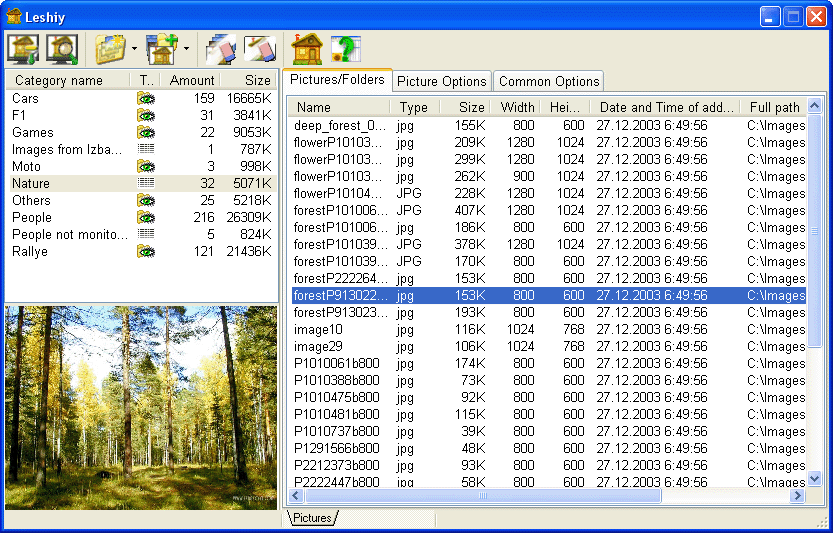Click the Leshiy app icon in title bar
The image size is (833, 533).
pos(14,16)
